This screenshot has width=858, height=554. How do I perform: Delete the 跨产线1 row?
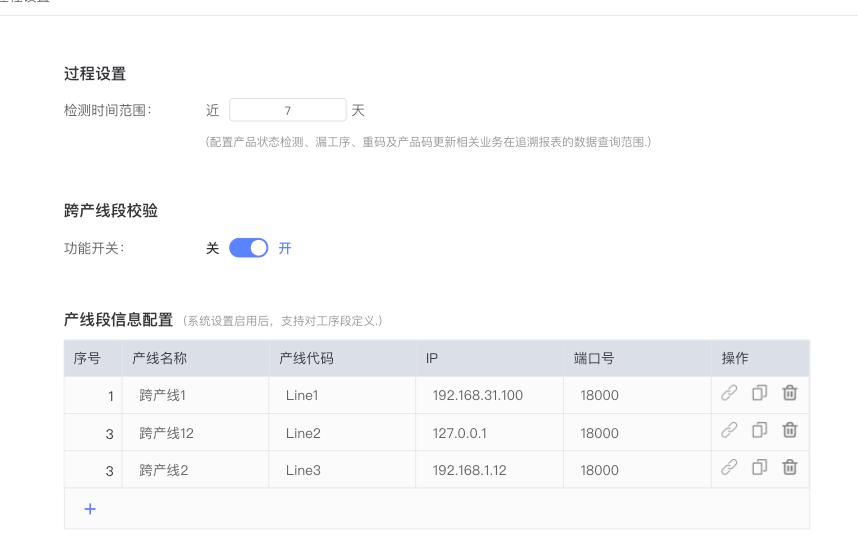[789, 394]
